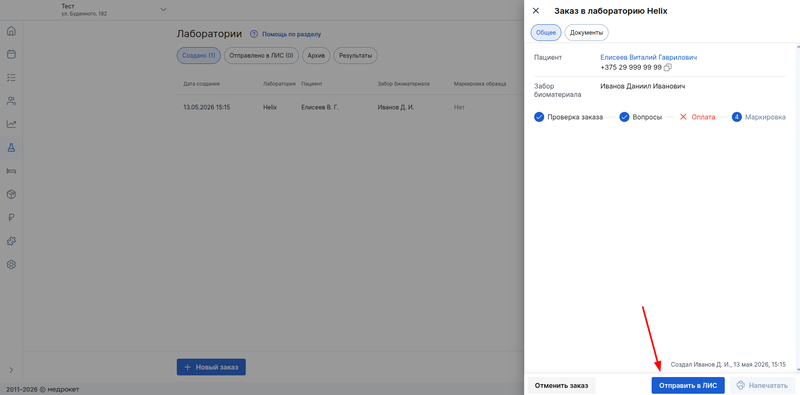Open the analytics chart icon in sidebar
The height and width of the screenshot is (395, 800).
[x=11, y=124]
